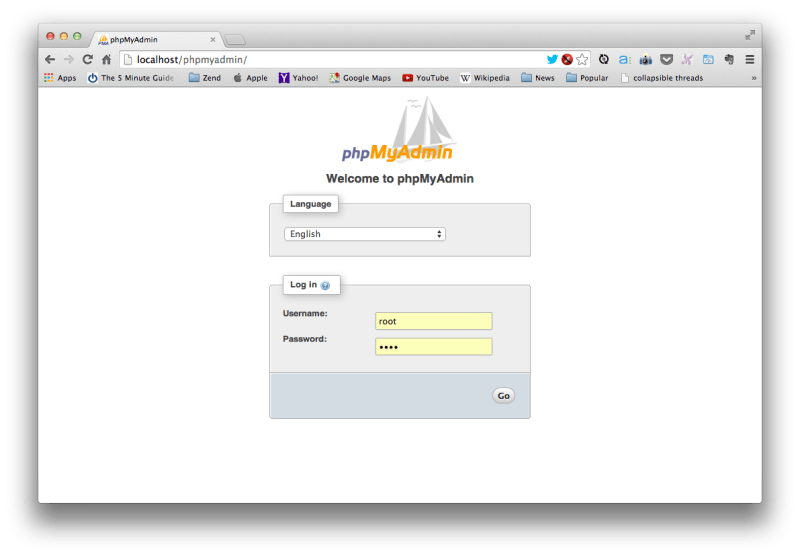The height and width of the screenshot is (556, 800).
Task: Go back with the browser back arrow
Action: [50, 60]
